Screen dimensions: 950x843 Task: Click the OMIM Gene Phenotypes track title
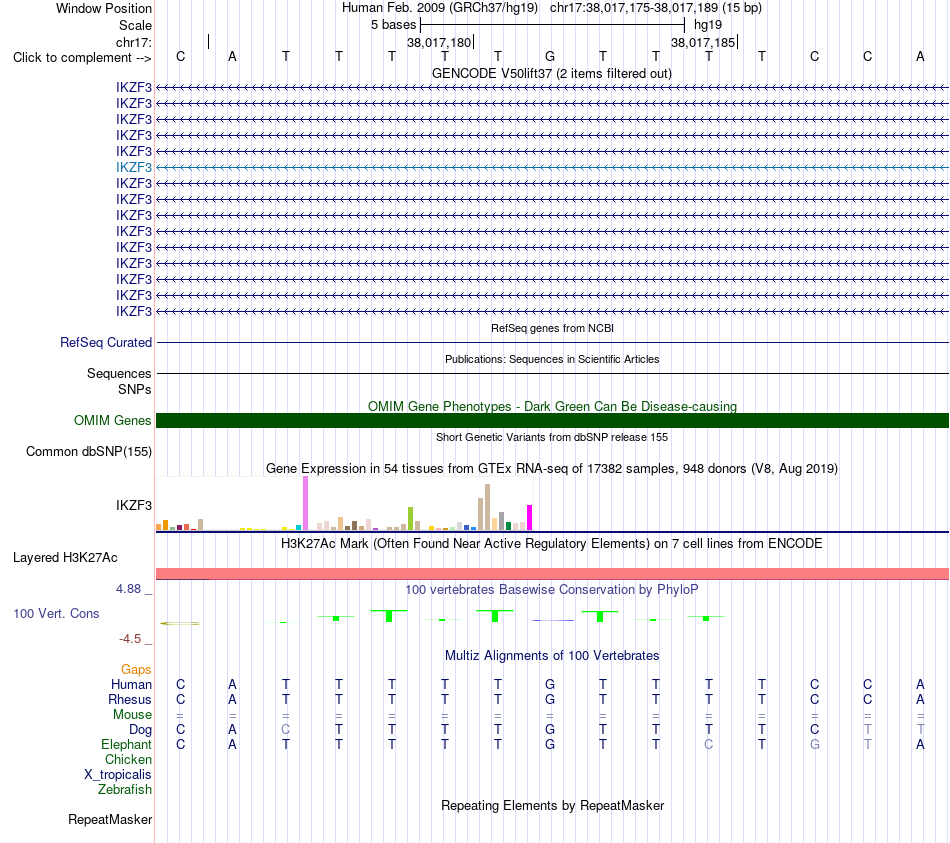click(552, 406)
